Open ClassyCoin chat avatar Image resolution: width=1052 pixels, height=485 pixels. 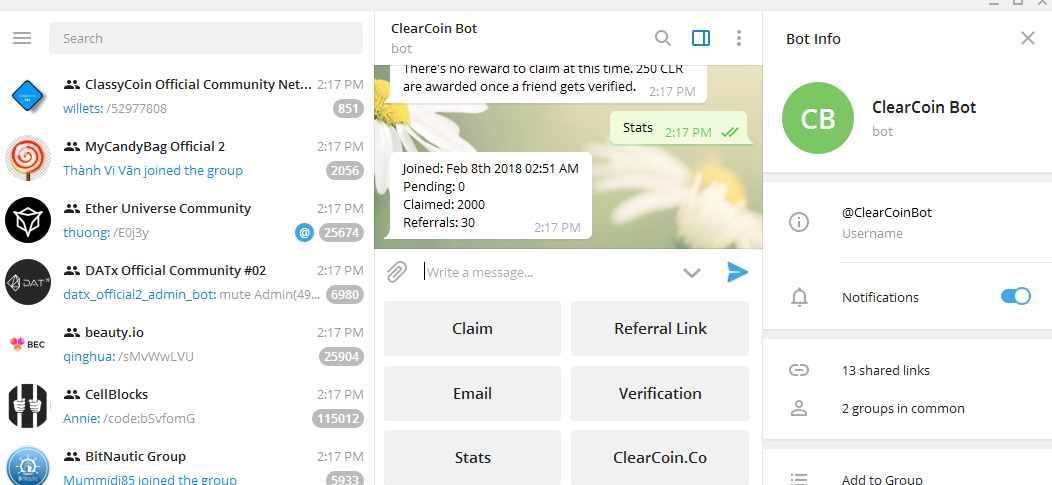(x=28, y=97)
